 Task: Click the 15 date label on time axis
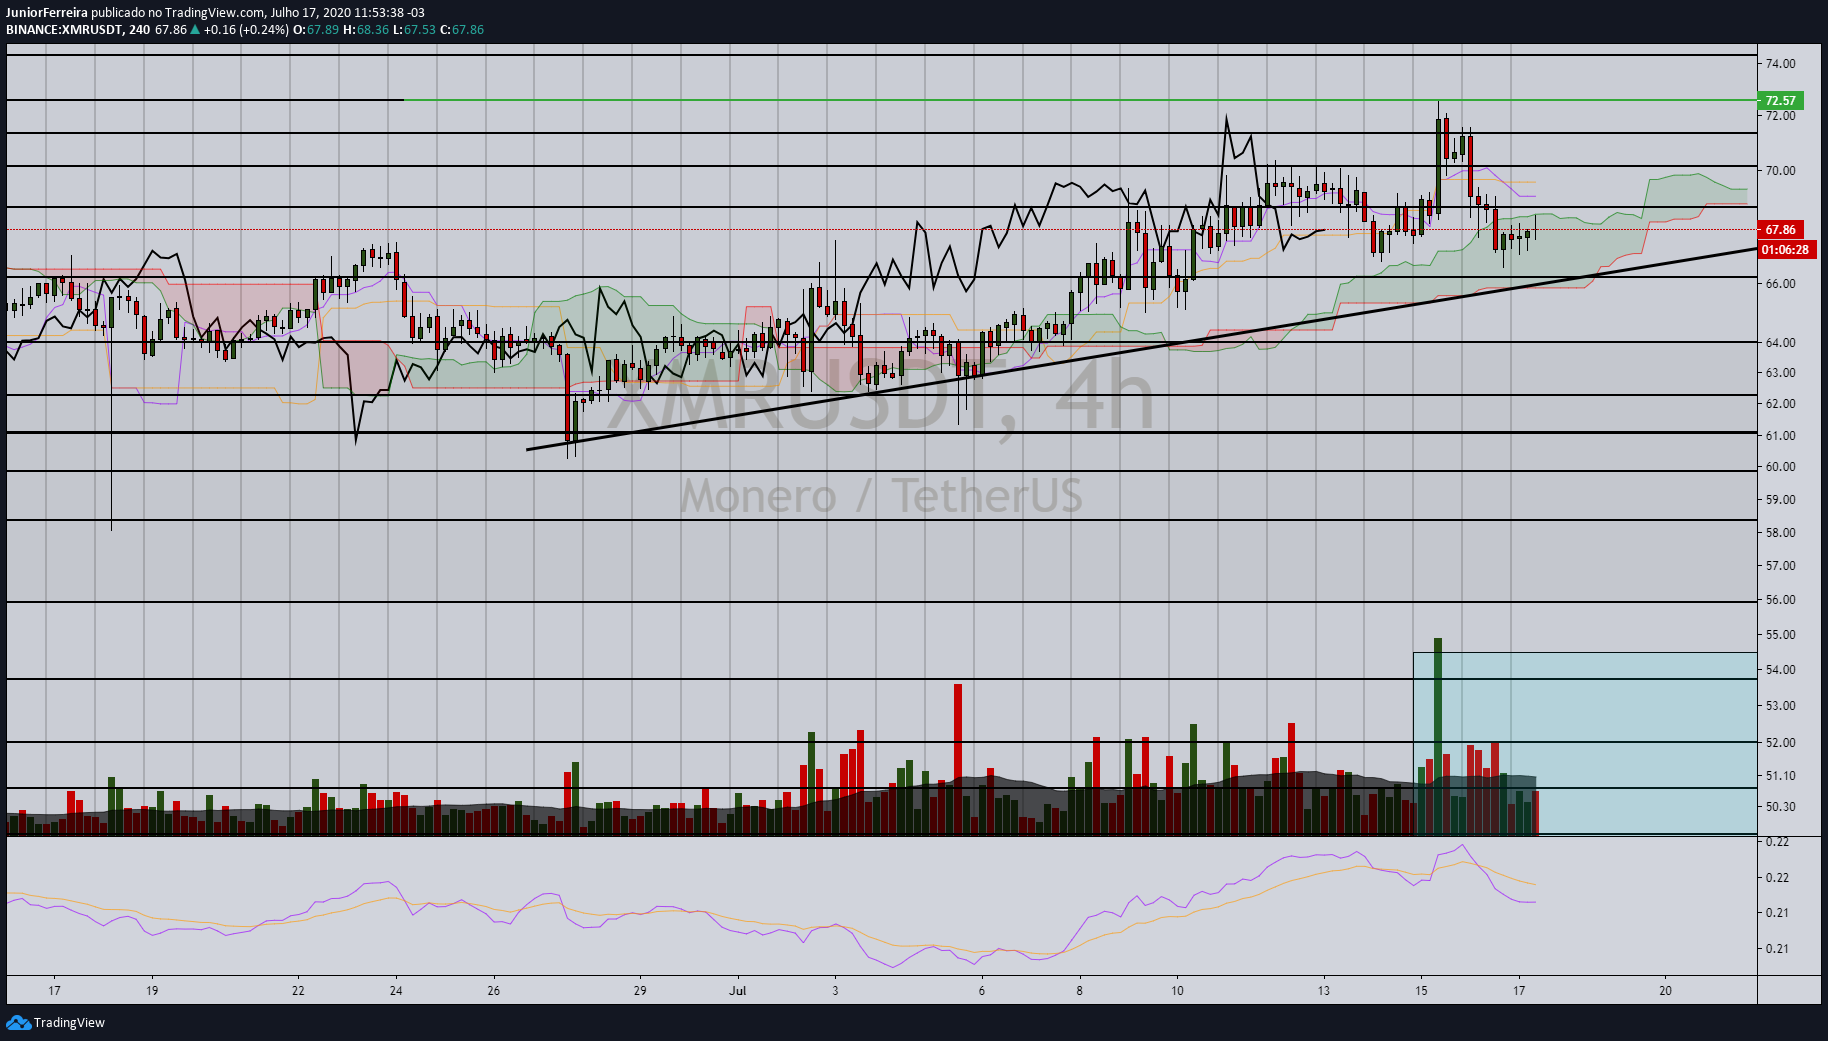(x=1421, y=990)
